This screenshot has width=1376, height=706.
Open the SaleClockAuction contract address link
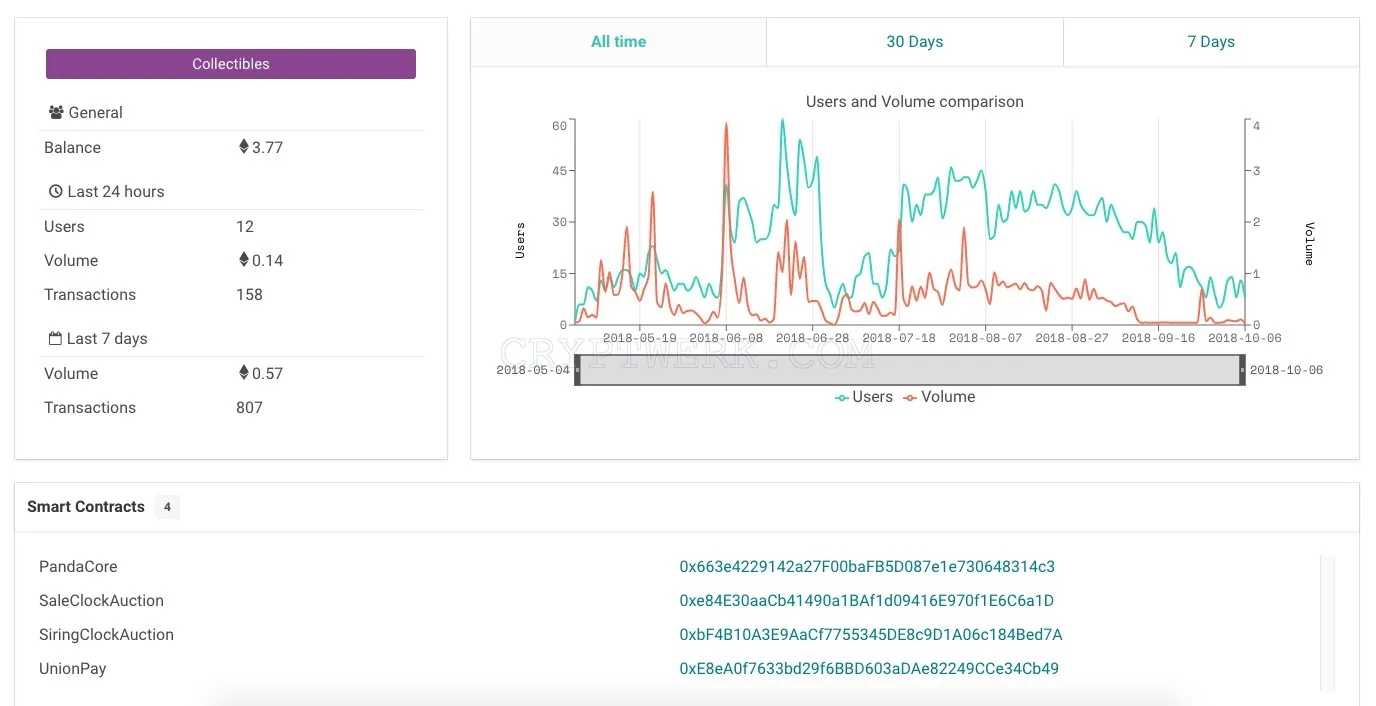tap(866, 601)
